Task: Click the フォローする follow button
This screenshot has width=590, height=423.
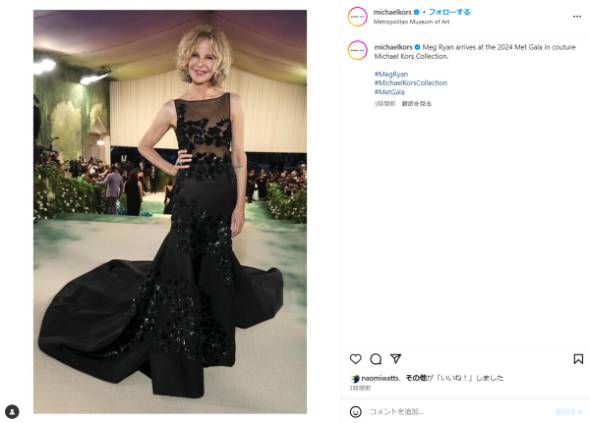Action: [449, 12]
